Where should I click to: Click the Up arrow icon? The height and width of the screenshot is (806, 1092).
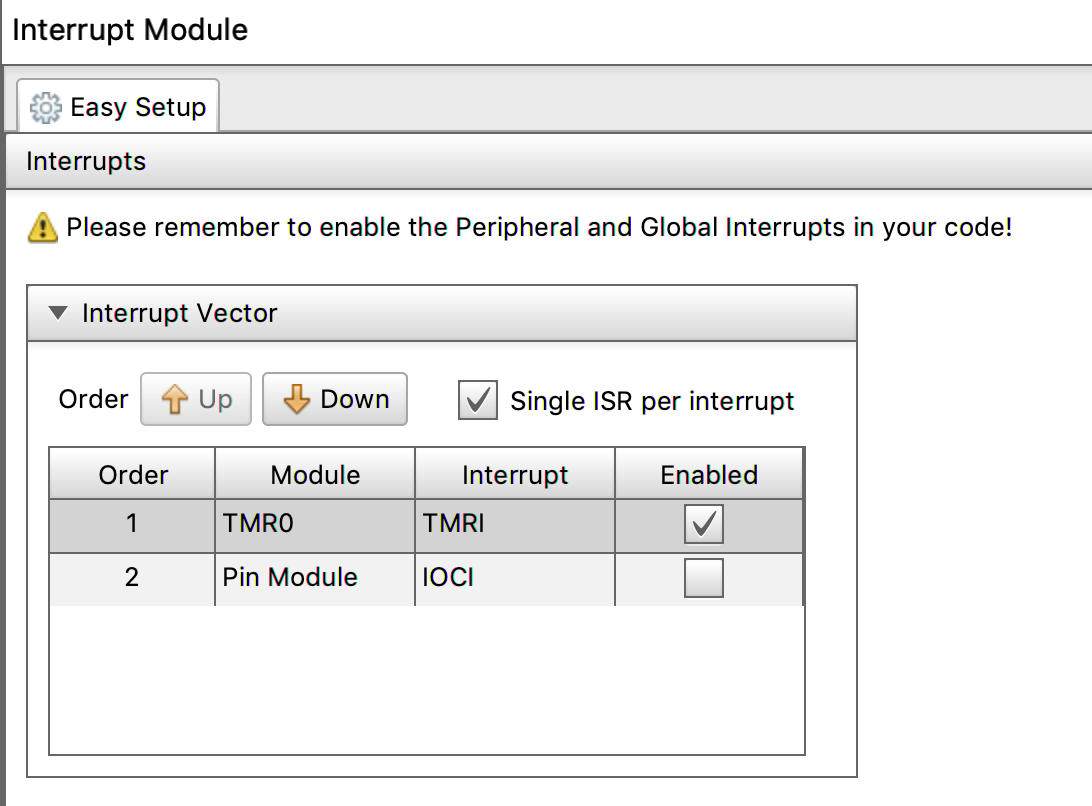175,400
